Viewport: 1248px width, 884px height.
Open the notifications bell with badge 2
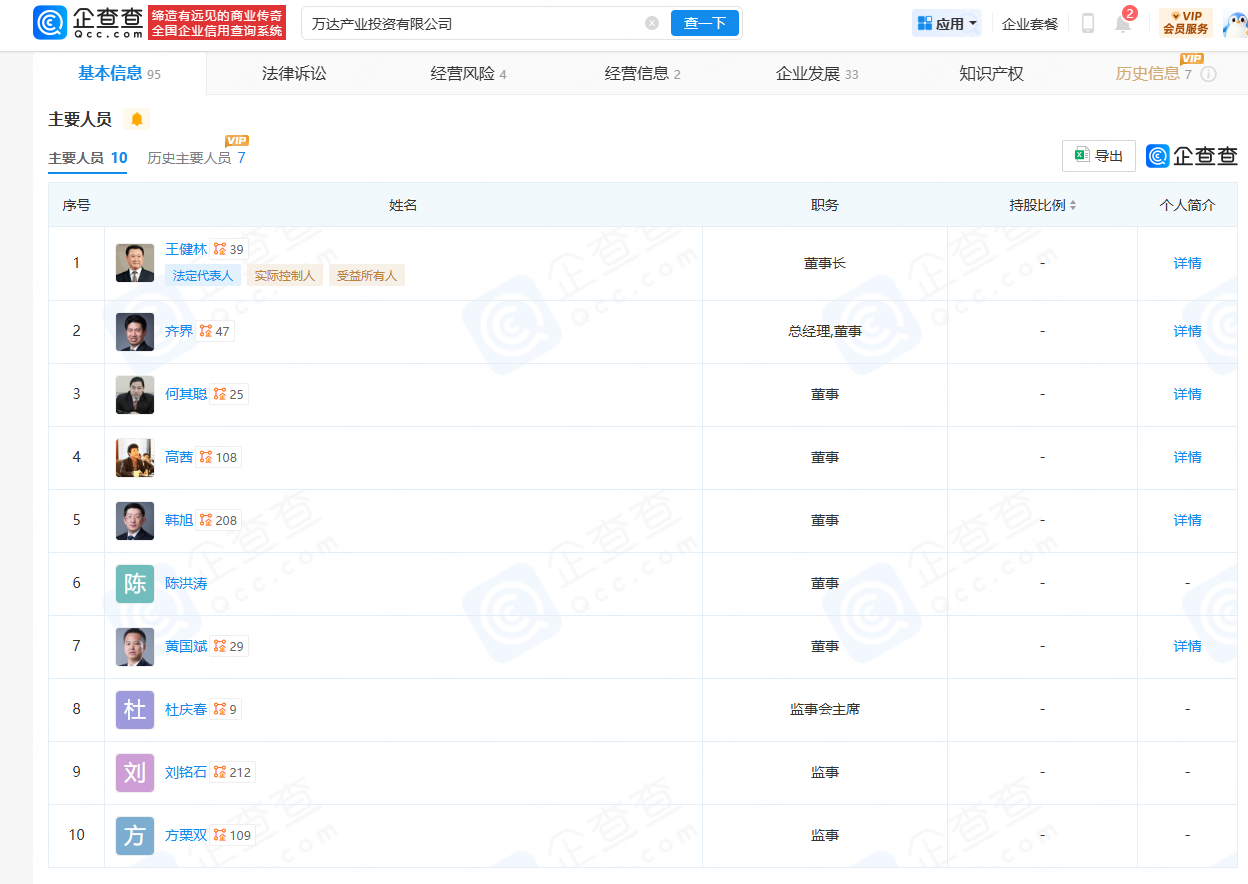click(1123, 22)
